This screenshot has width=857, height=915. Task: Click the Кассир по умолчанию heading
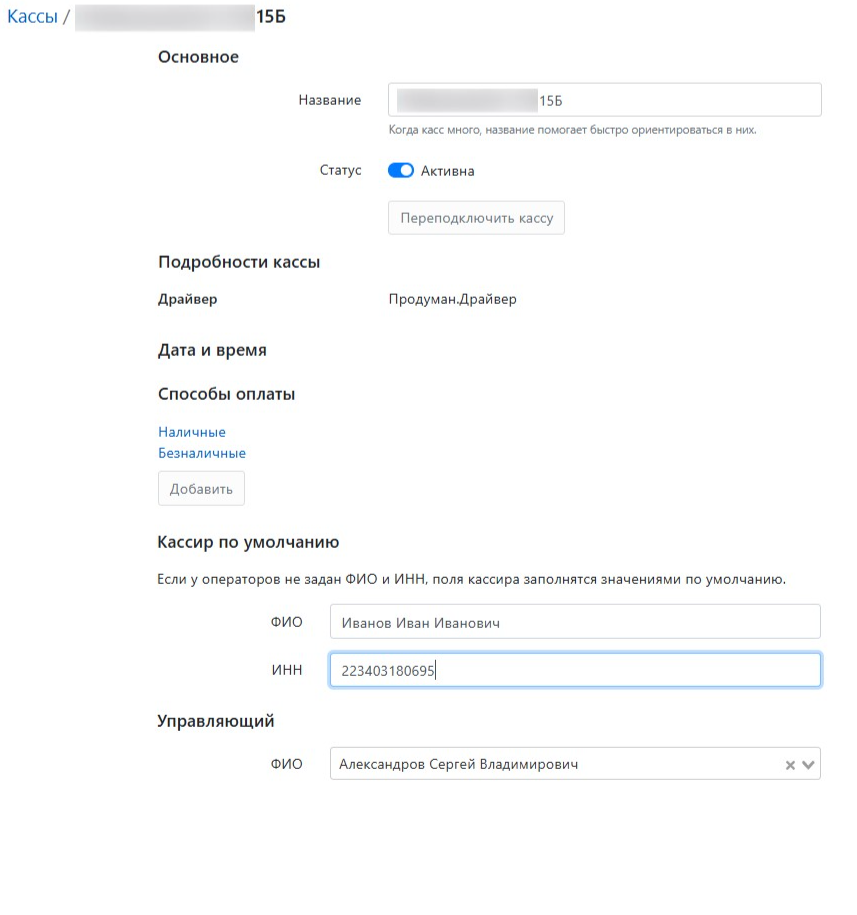(248, 542)
